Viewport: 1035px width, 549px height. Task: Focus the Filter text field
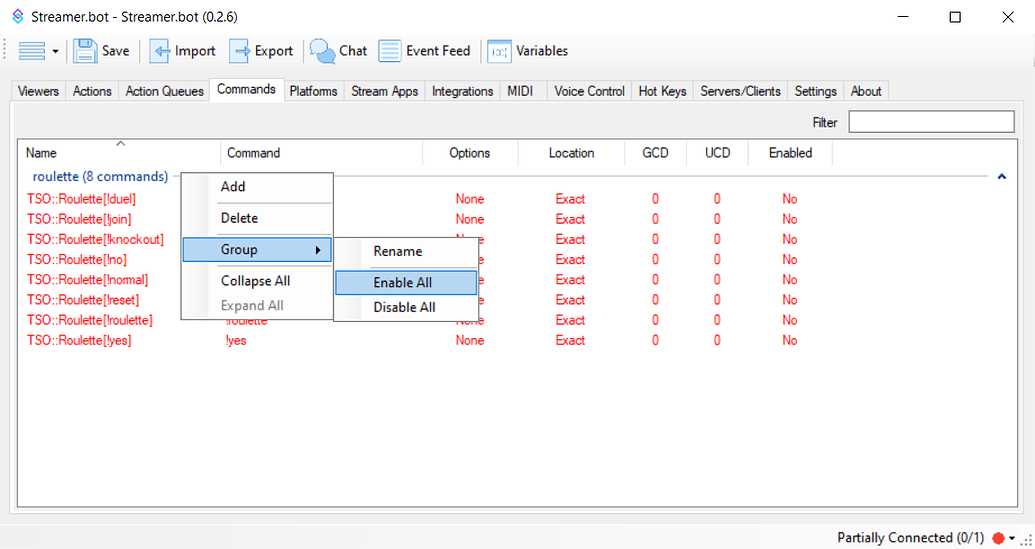(x=931, y=121)
